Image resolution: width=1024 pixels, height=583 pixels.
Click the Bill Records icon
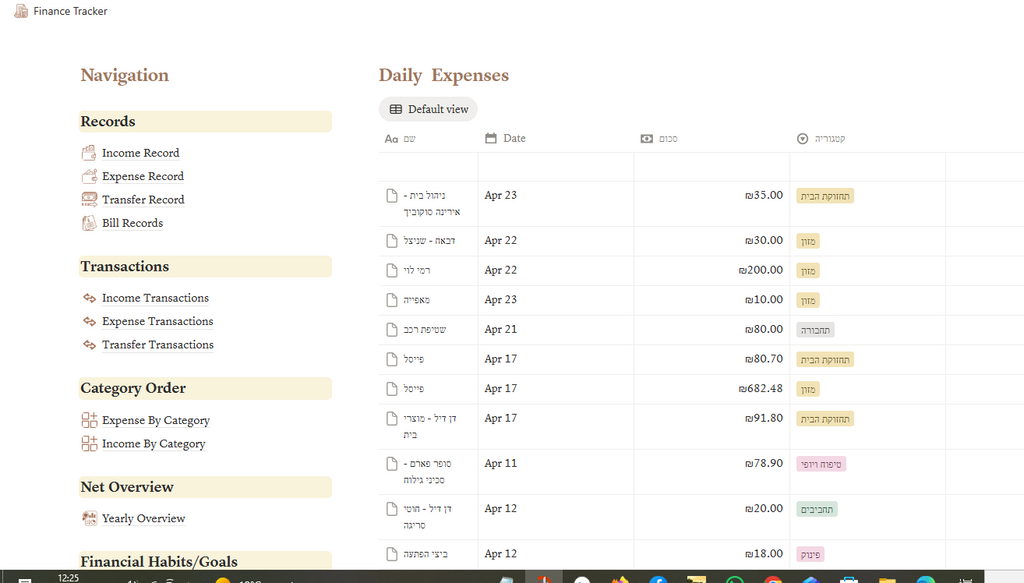click(89, 223)
